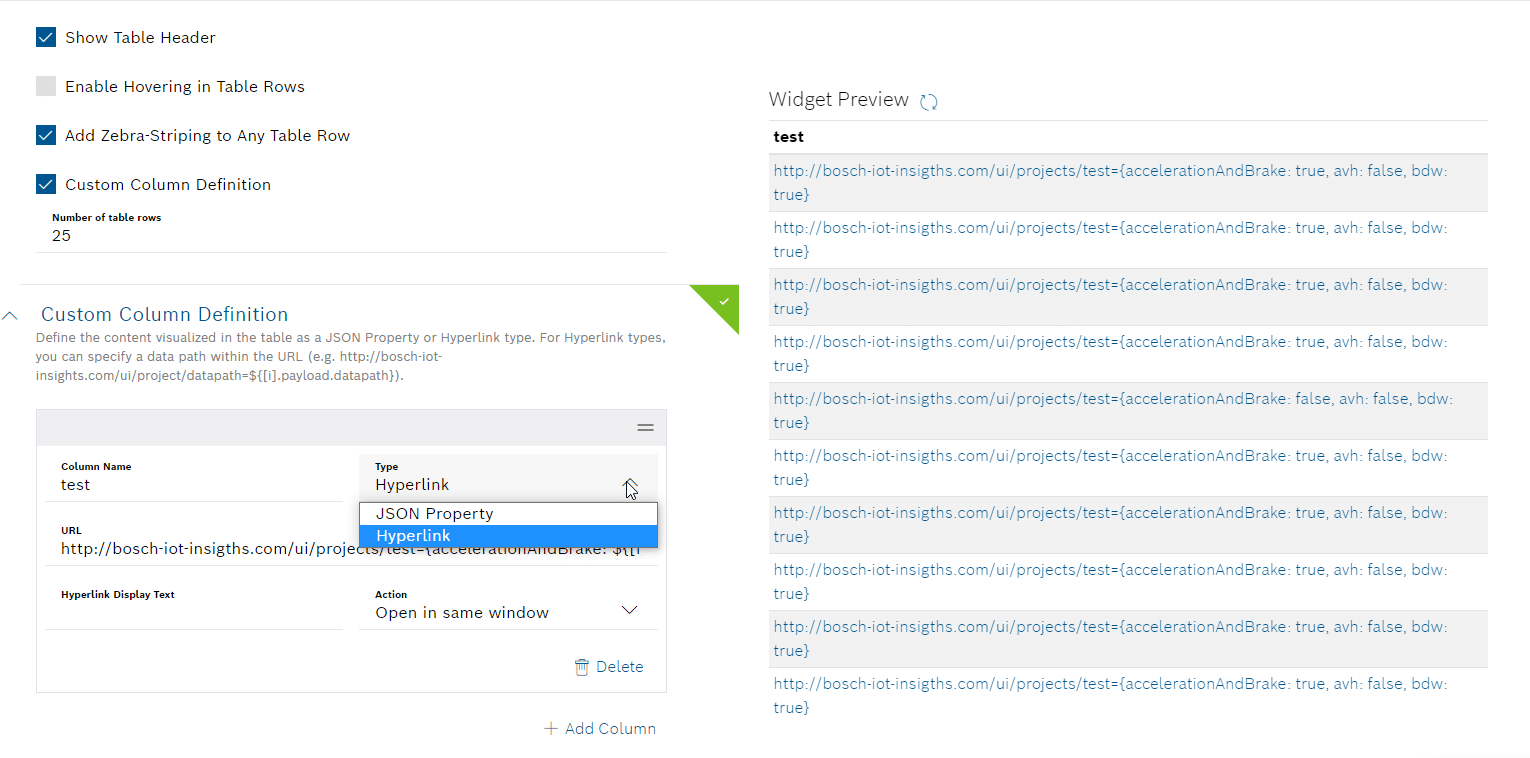Click the green checkmark corner badge
Image resolution: width=1530 pixels, height=758 pixels.
pyautogui.click(x=723, y=300)
